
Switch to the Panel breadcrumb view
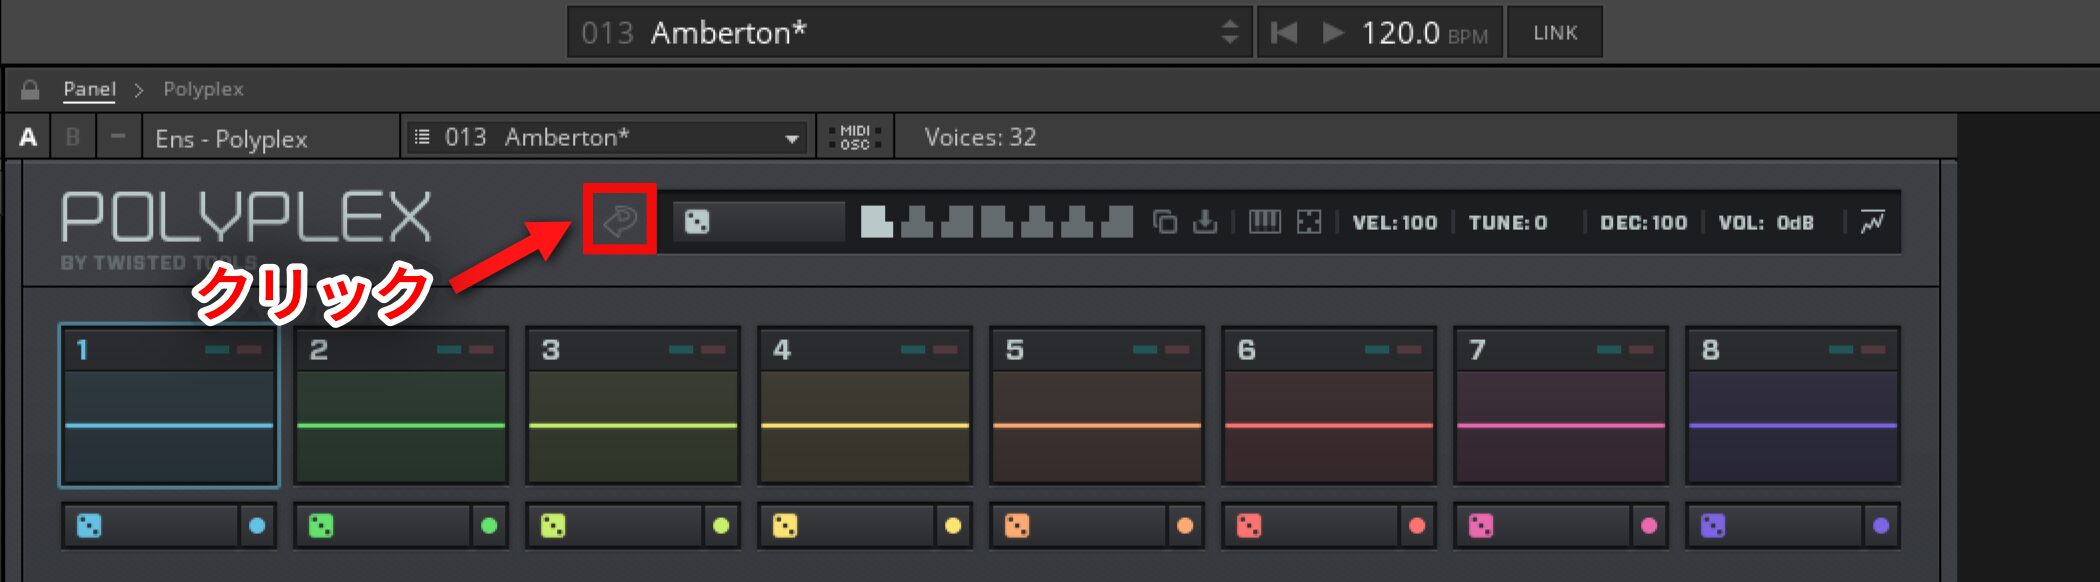coord(90,89)
